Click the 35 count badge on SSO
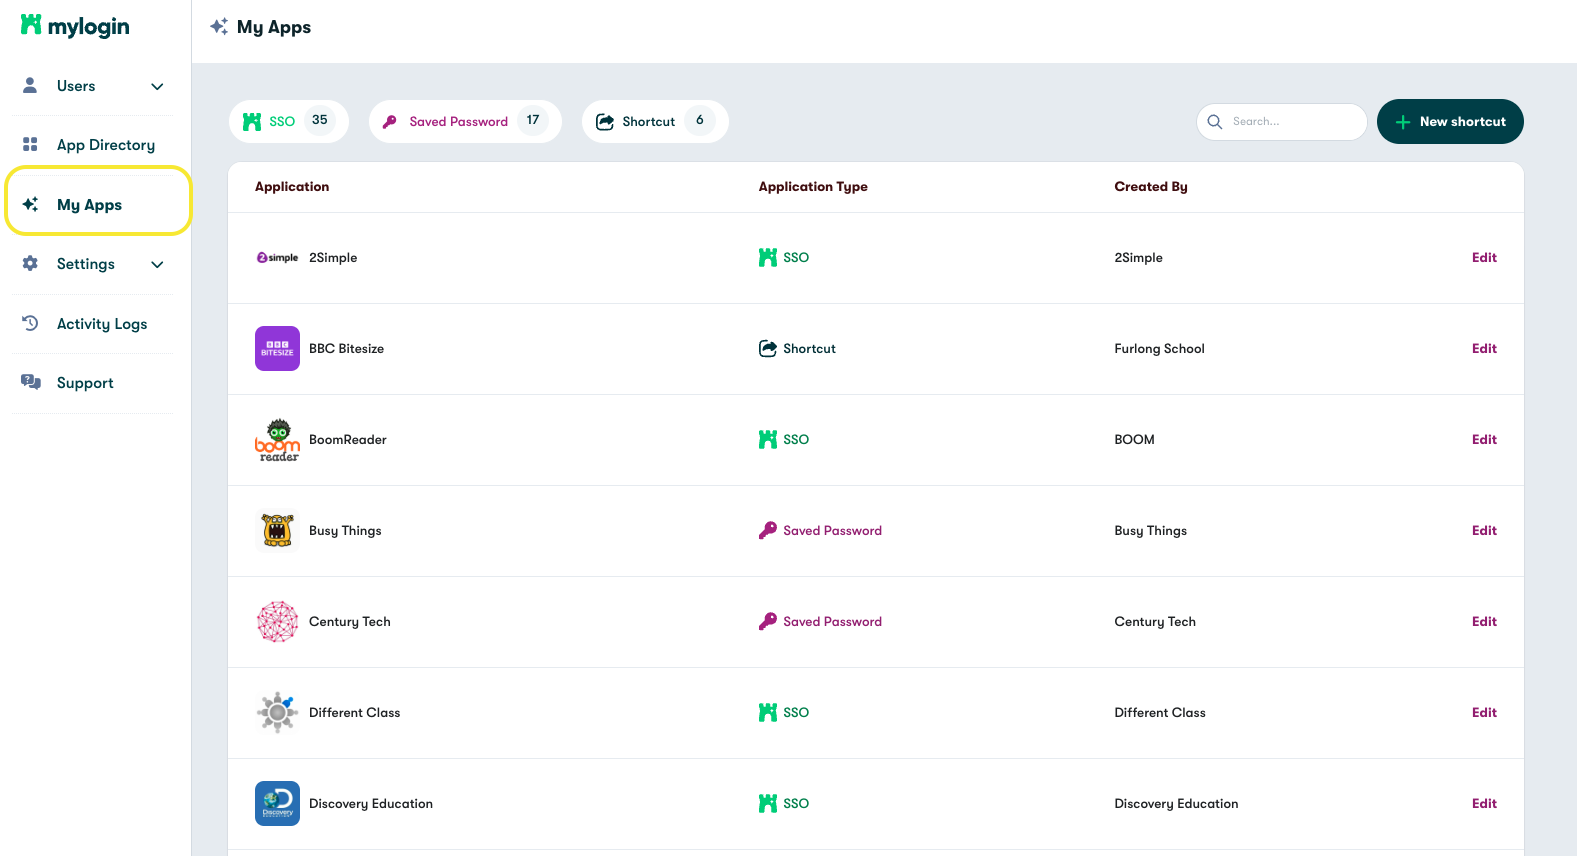The width and height of the screenshot is (1577, 856). [320, 120]
